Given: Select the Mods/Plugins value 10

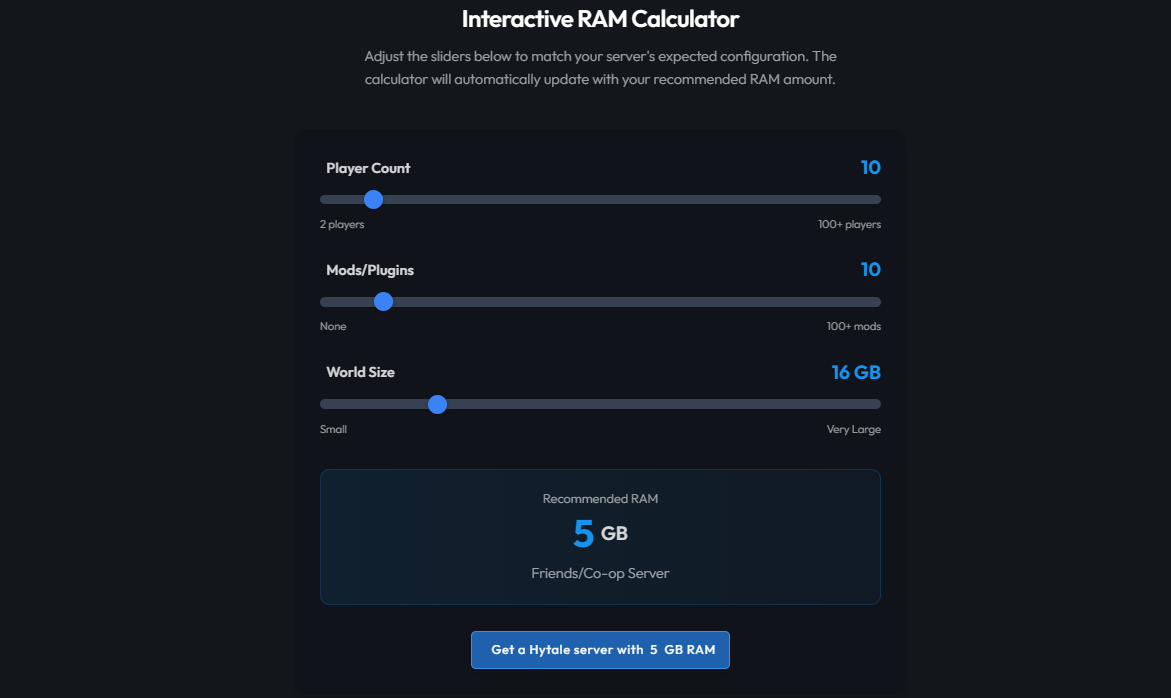Looking at the screenshot, I should pyautogui.click(x=870, y=270).
